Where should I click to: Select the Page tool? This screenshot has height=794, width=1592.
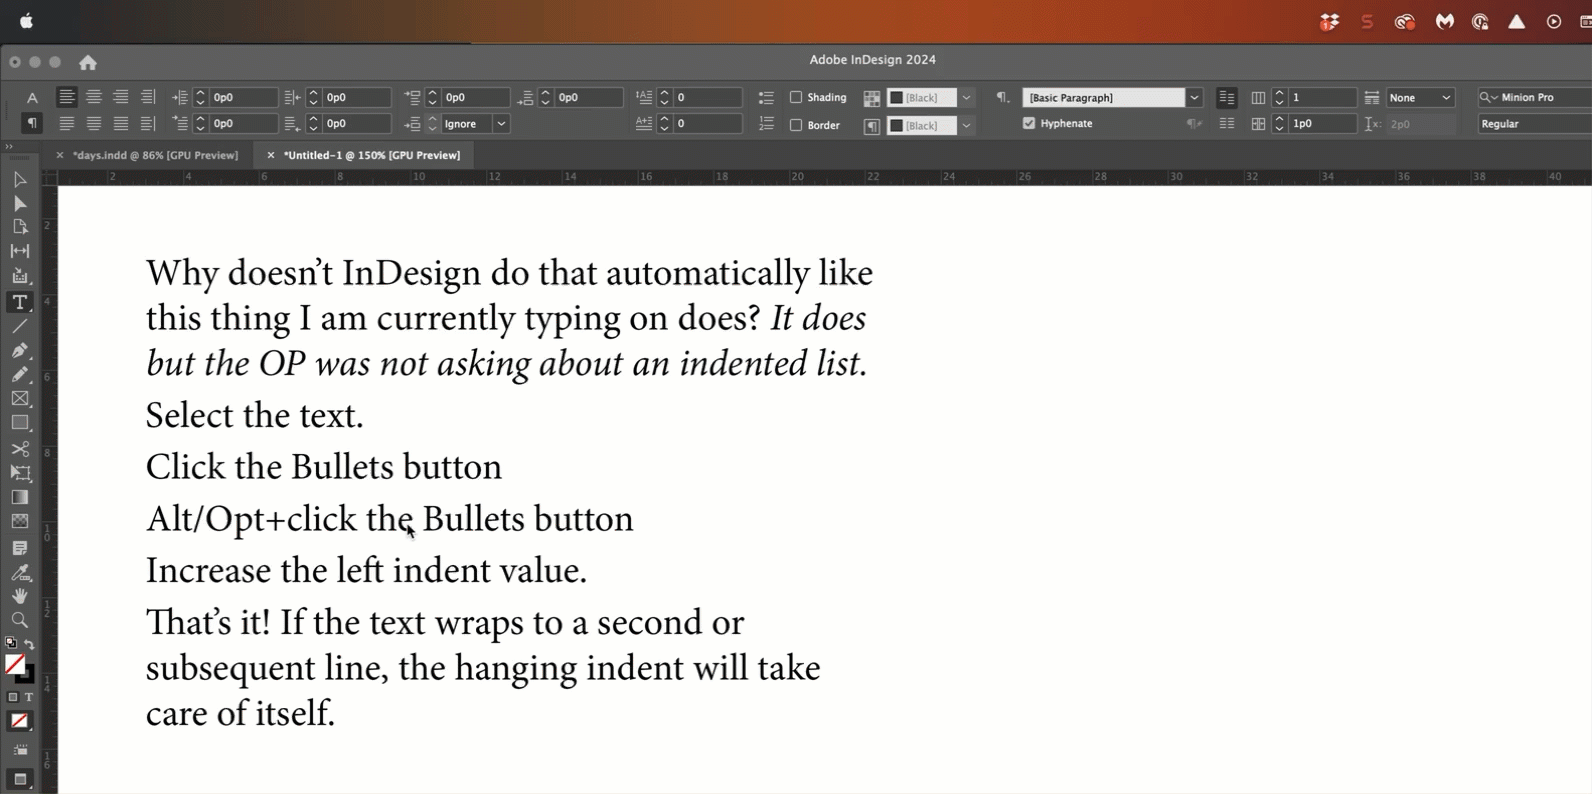tap(19, 227)
